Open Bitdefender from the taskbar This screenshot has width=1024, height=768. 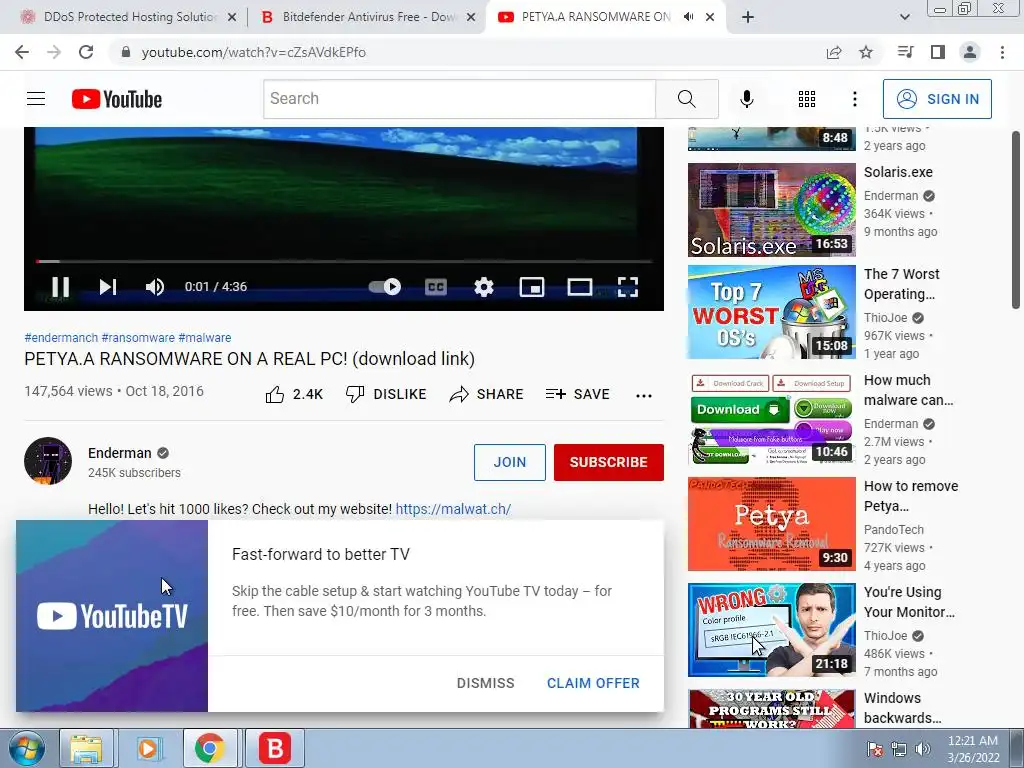click(x=275, y=748)
